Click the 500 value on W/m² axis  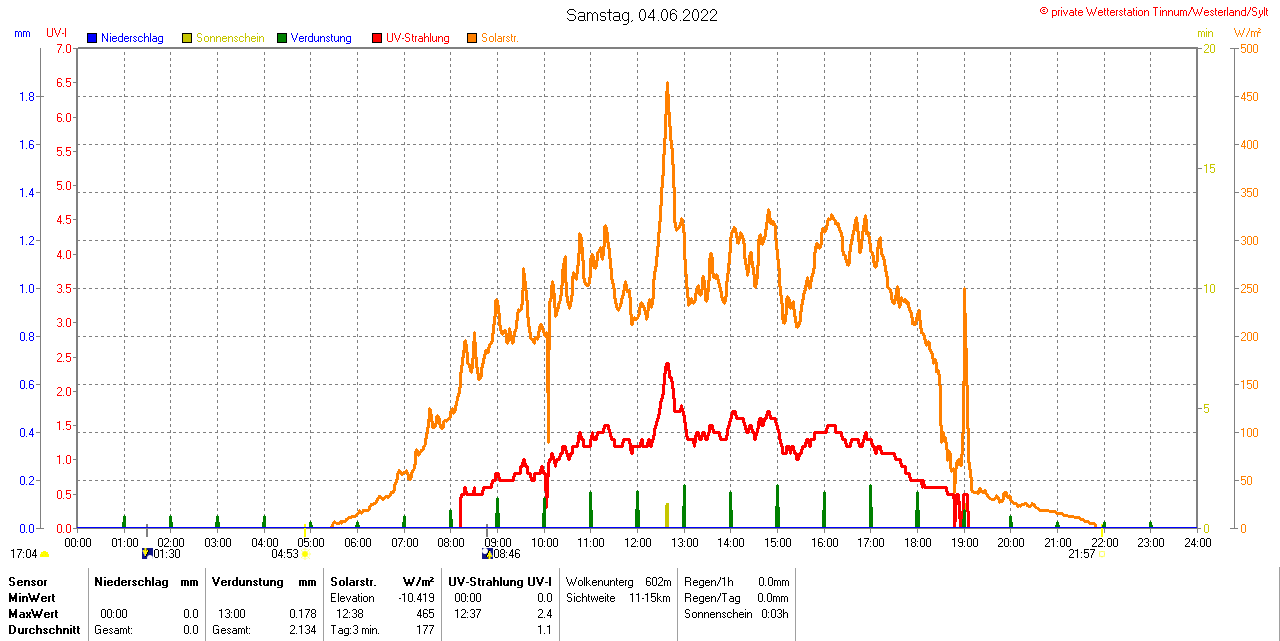1249,48
